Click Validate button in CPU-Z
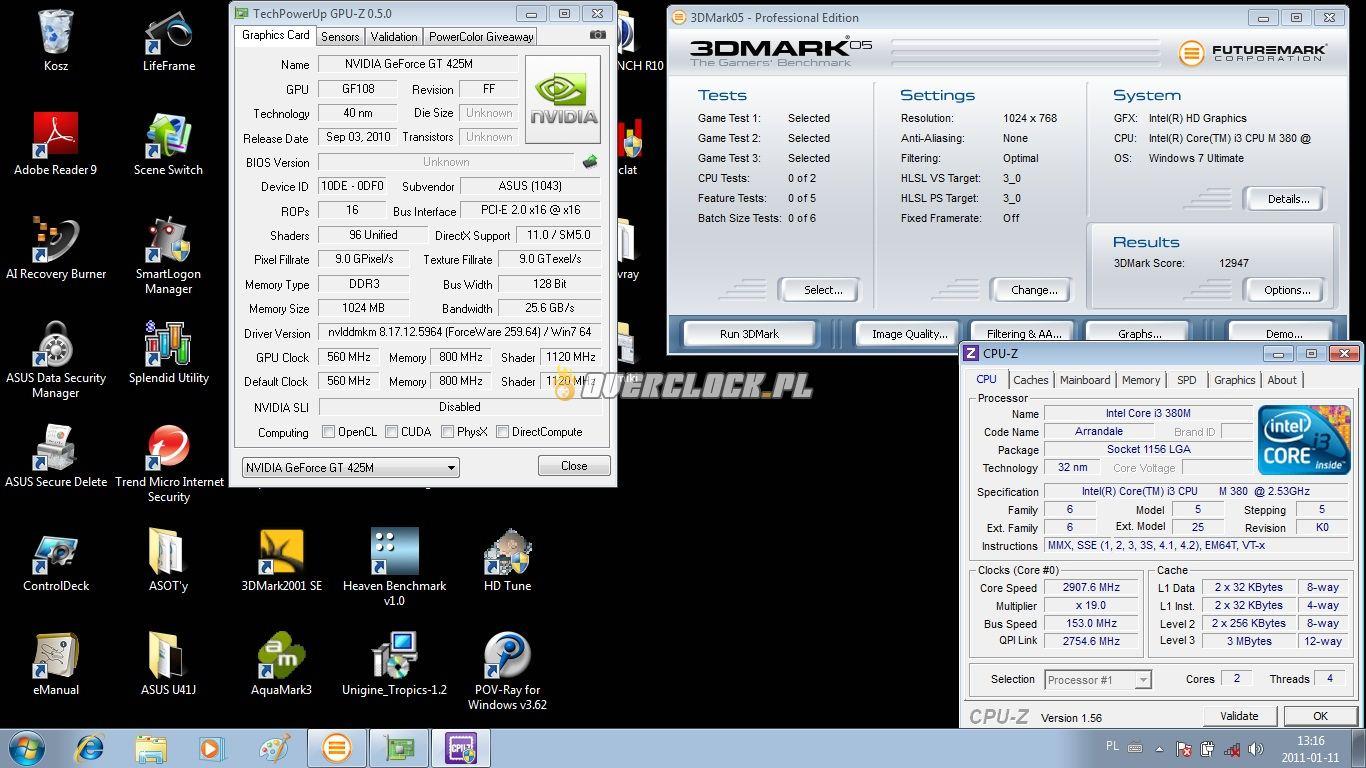 tap(1239, 716)
